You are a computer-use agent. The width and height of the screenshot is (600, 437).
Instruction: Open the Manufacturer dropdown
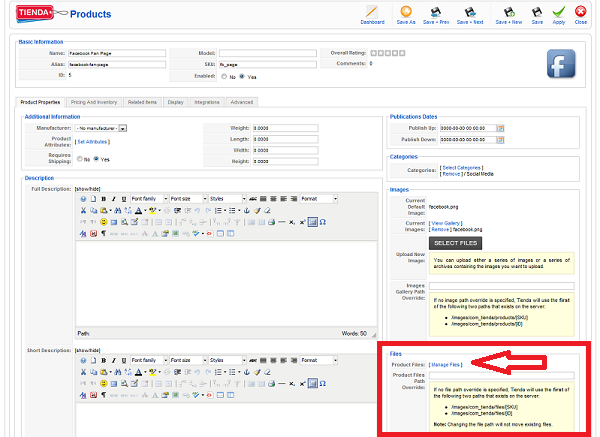click(x=101, y=128)
